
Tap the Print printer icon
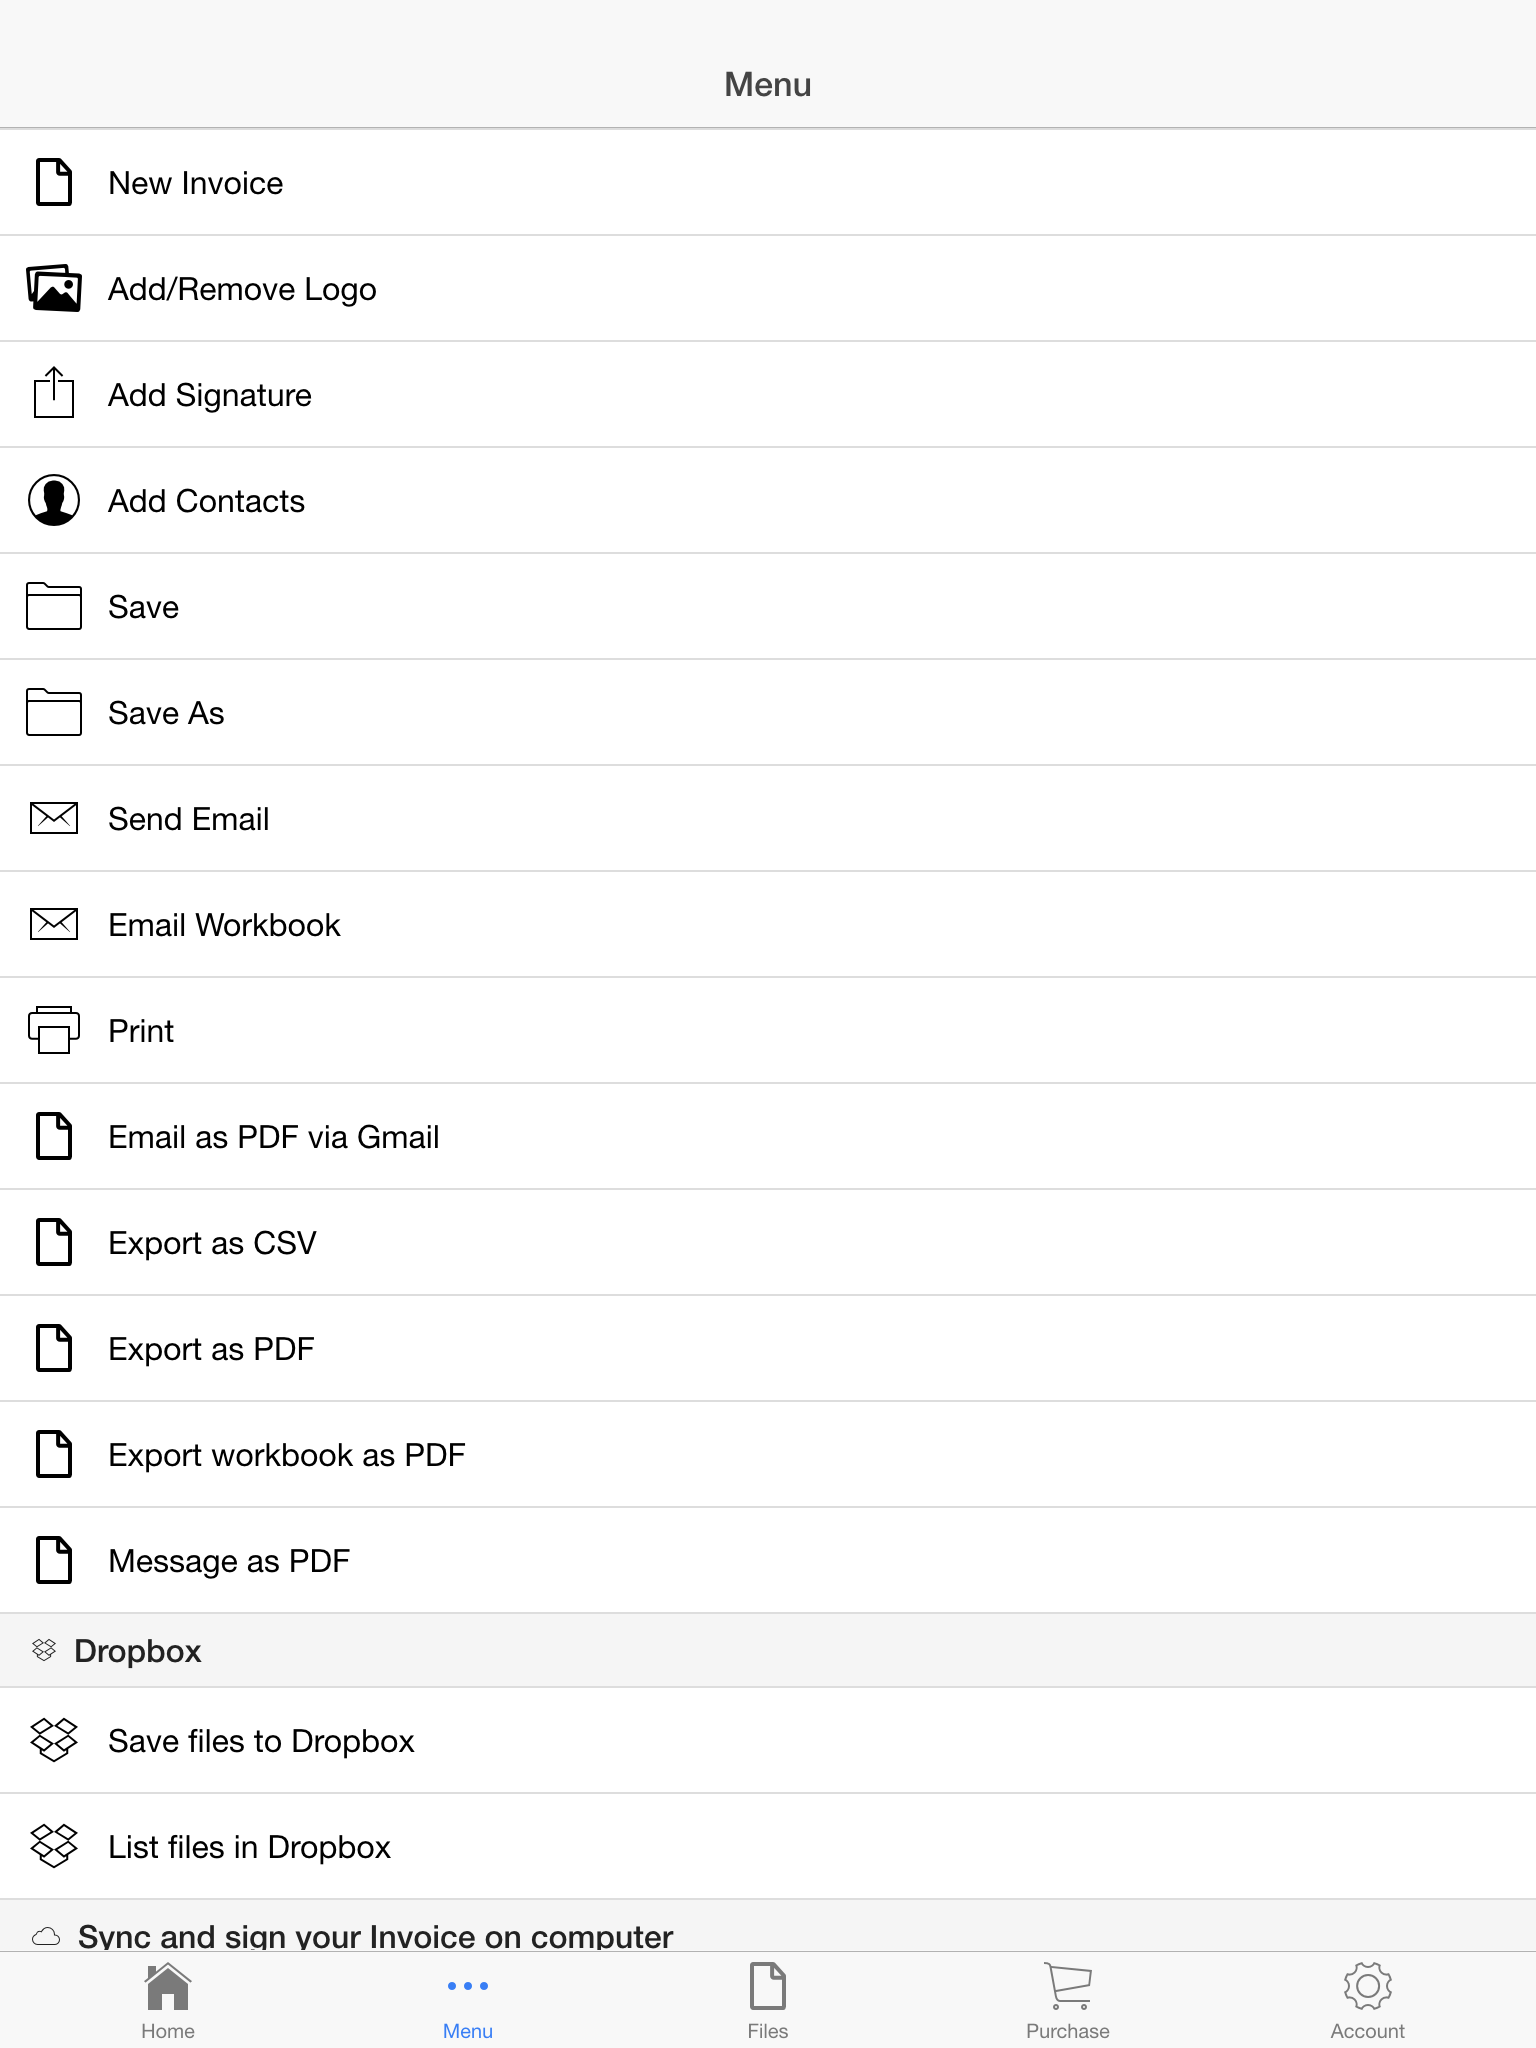pos(54,1030)
